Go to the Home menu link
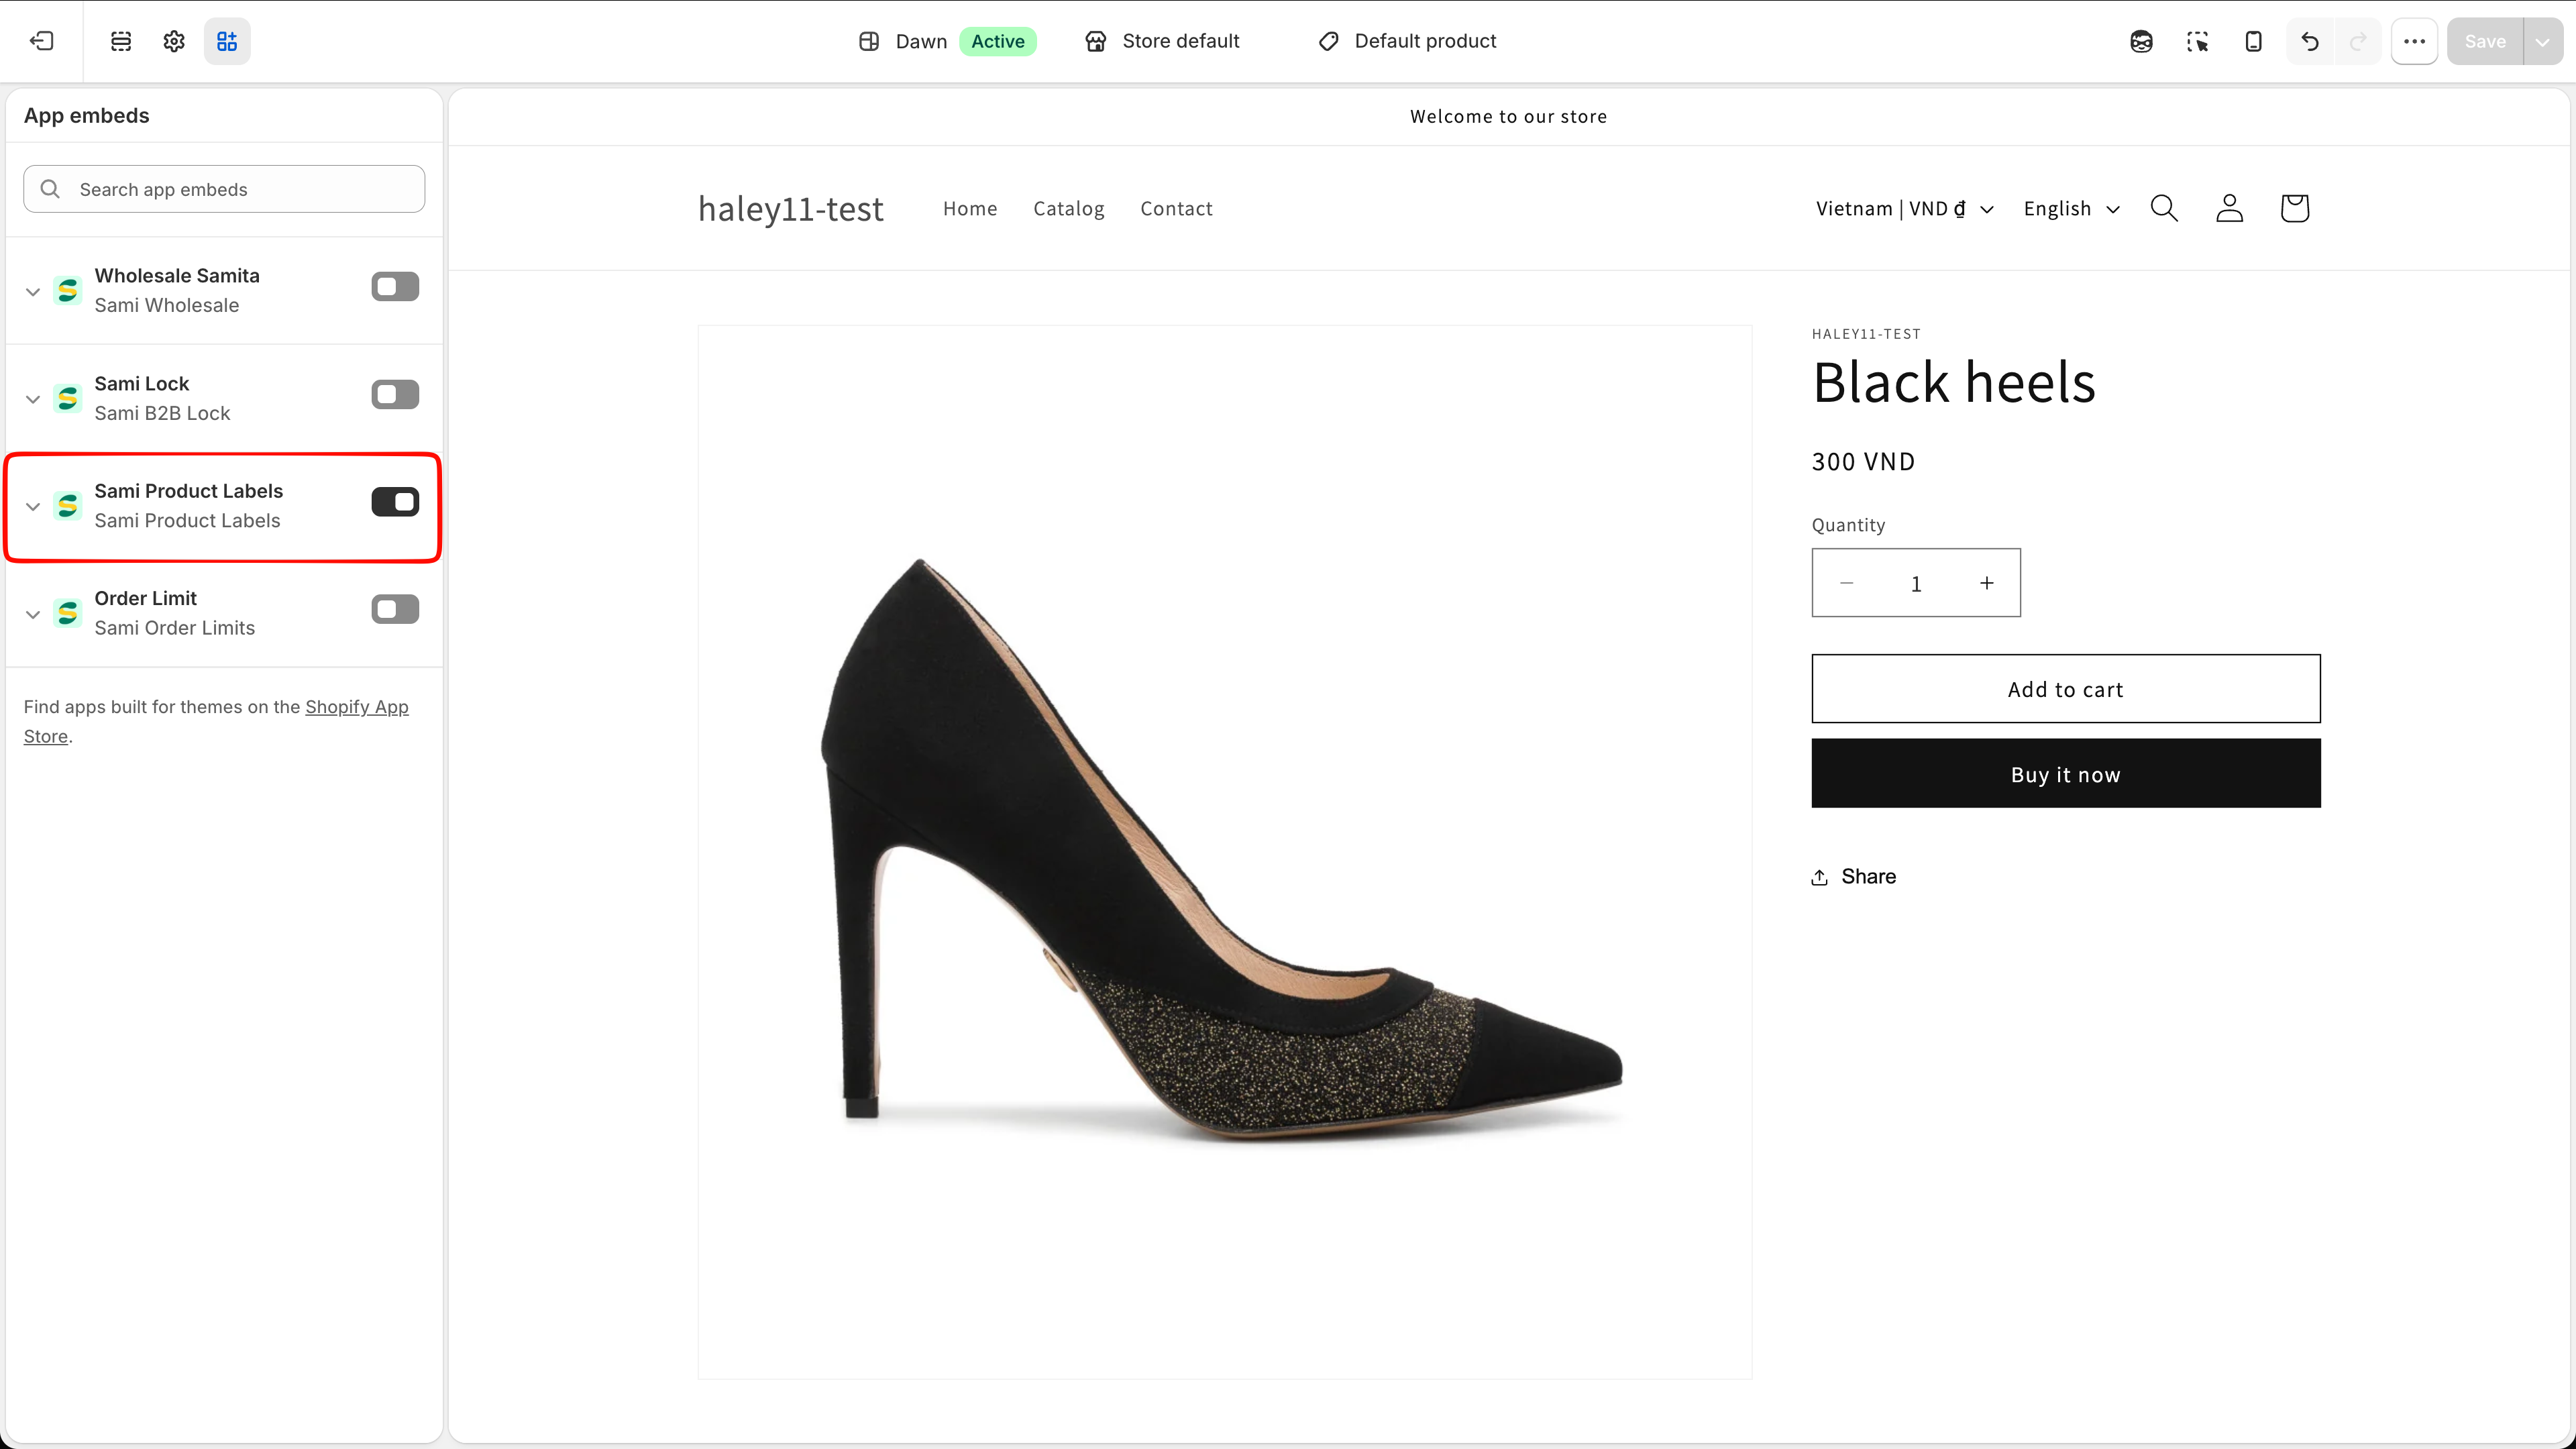 click(x=969, y=208)
